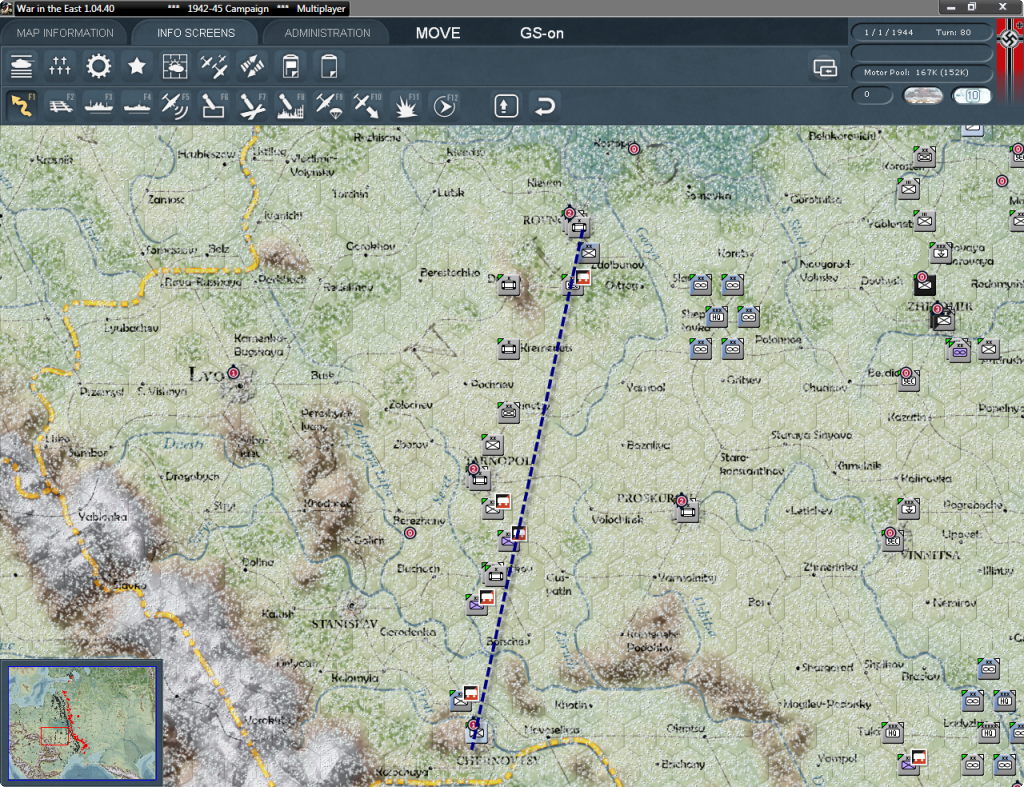Viewport: 1024px width, 787px height.
Task: Click the toggle windows icon
Action: 825,67
